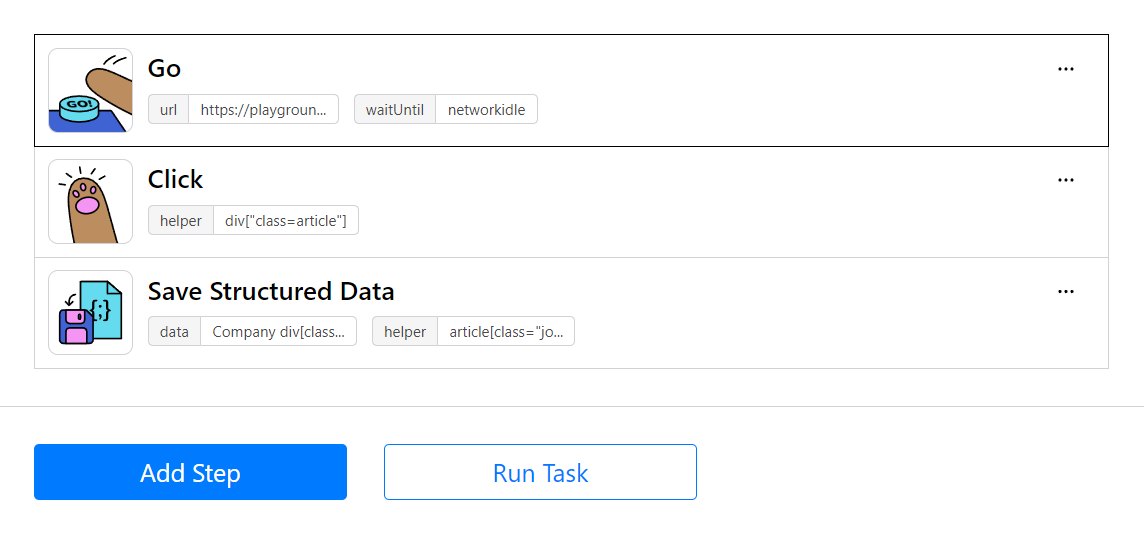Viewport: 1144px width, 534px height.
Task: Click the Save Structured Data floppy icon
Action: pos(90,312)
